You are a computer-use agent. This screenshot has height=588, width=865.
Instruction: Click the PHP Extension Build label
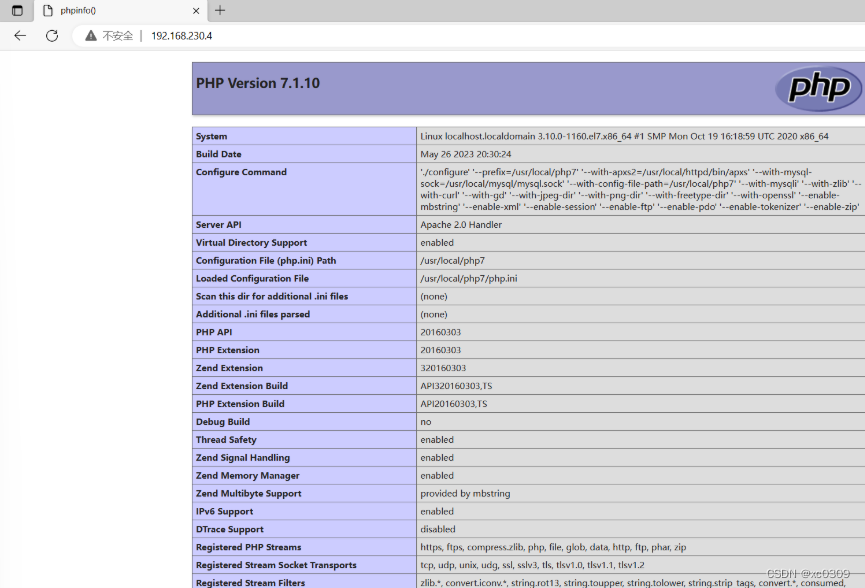[240, 404]
